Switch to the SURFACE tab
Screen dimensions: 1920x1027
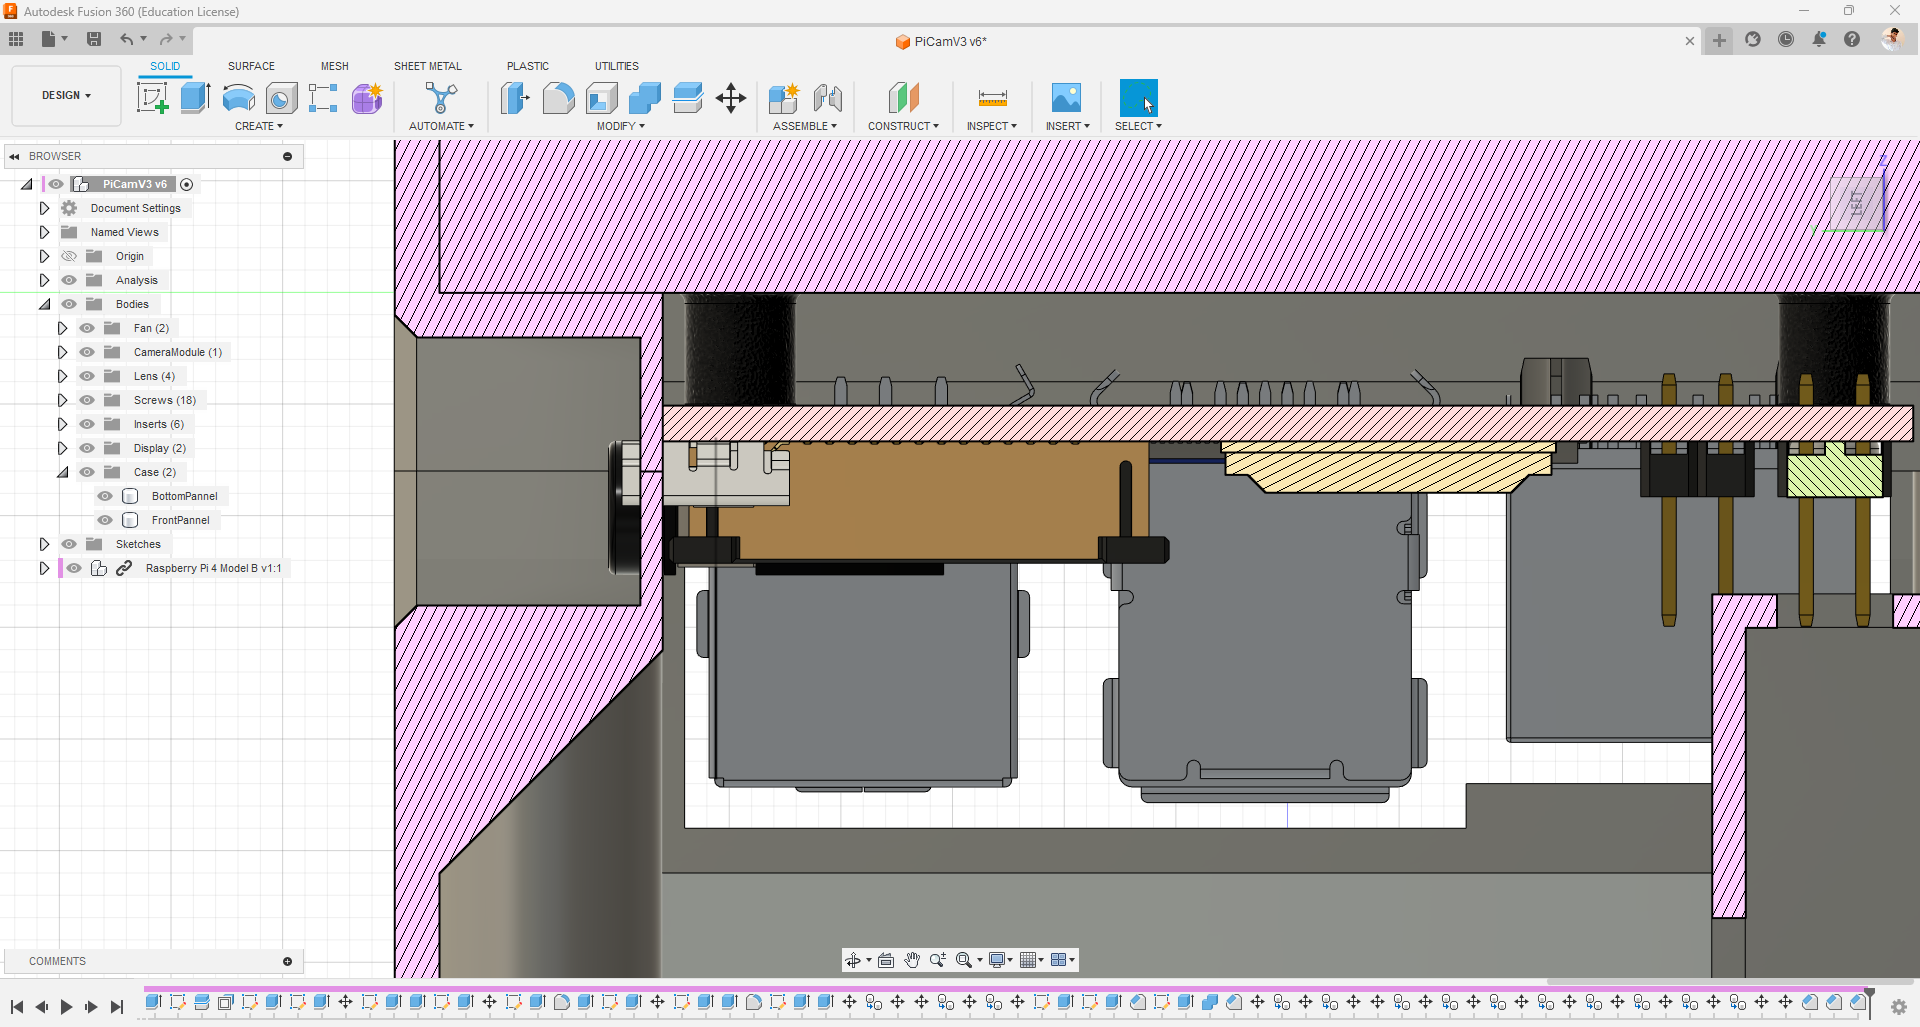[251, 66]
